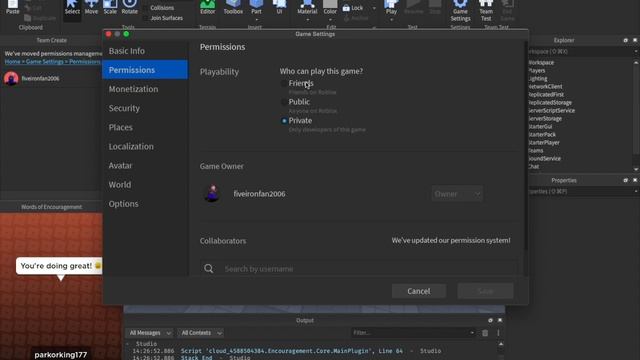This screenshot has width=640, height=360.
Task: Select the Select tool in toolbar
Action: [72, 7]
